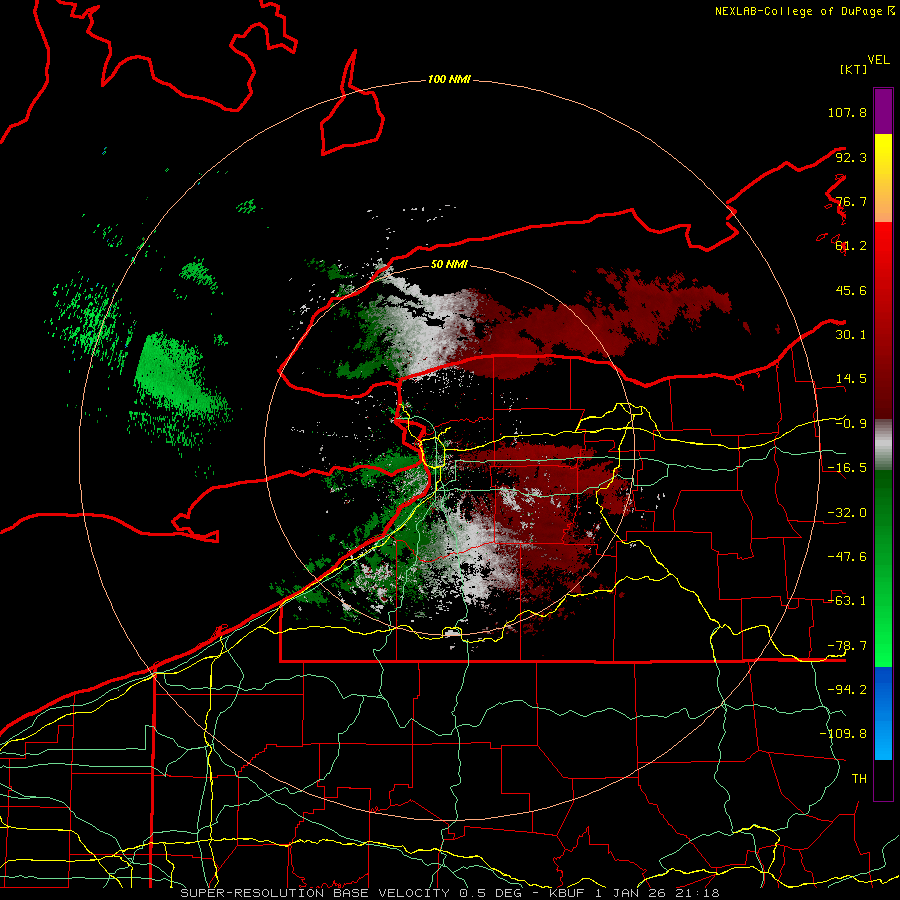Viewport: 900px width, 900px height.
Task: Click the 14.5 velocity scale value
Action: tap(851, 379)
